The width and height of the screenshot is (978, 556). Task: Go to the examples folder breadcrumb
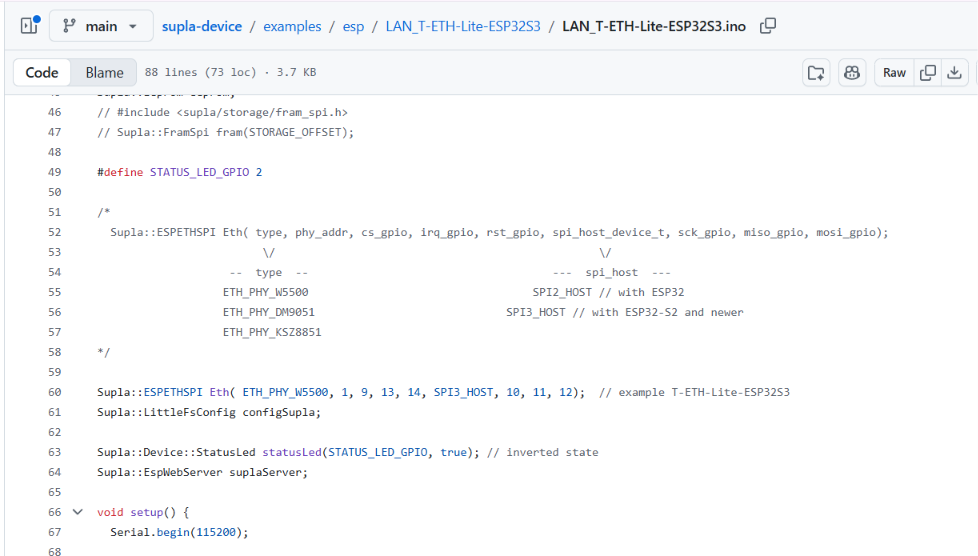tap(292, 26)
